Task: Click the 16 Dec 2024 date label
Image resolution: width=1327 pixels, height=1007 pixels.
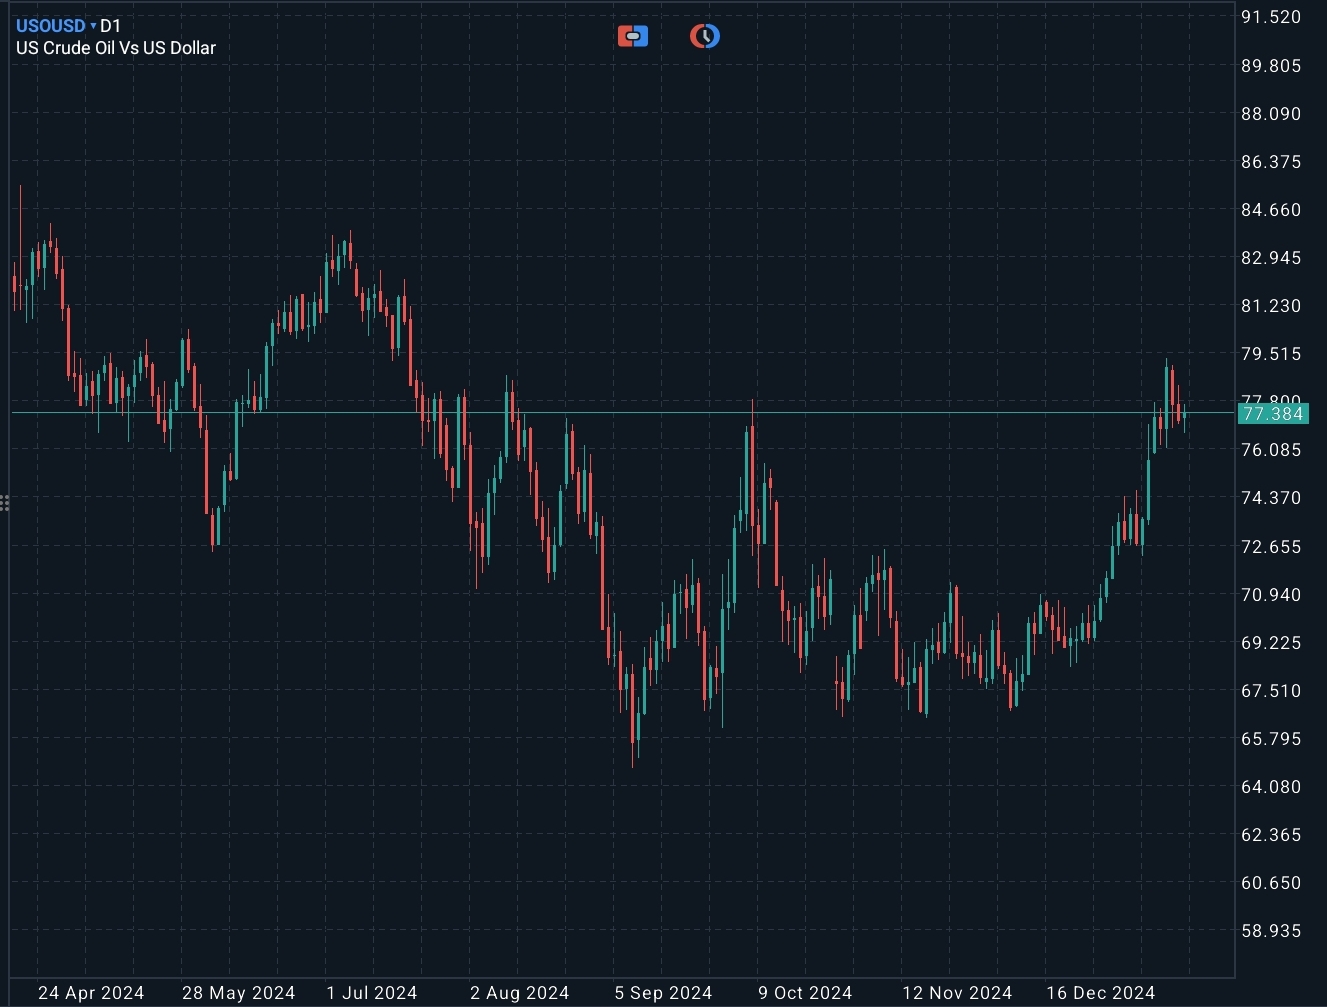Action: pos(1101,993)
